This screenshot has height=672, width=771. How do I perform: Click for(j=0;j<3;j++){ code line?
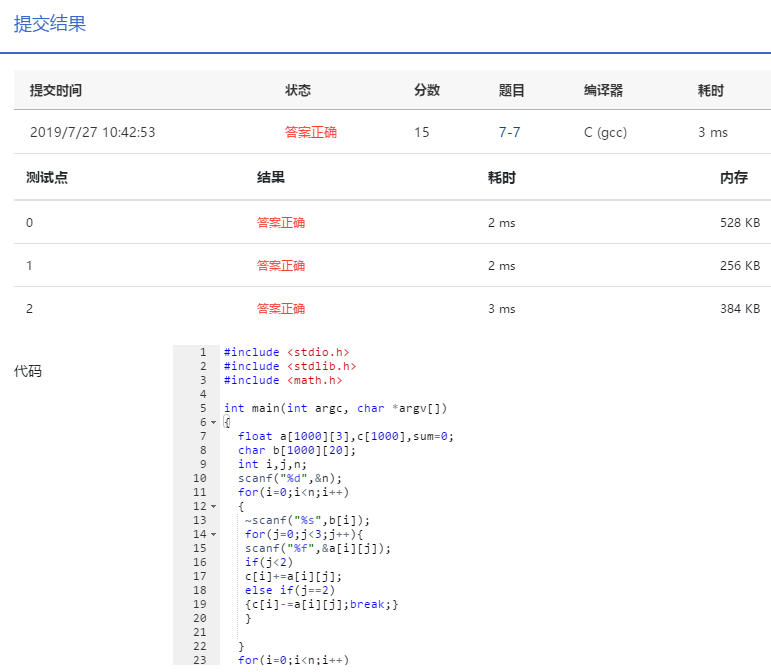point(304,534)
